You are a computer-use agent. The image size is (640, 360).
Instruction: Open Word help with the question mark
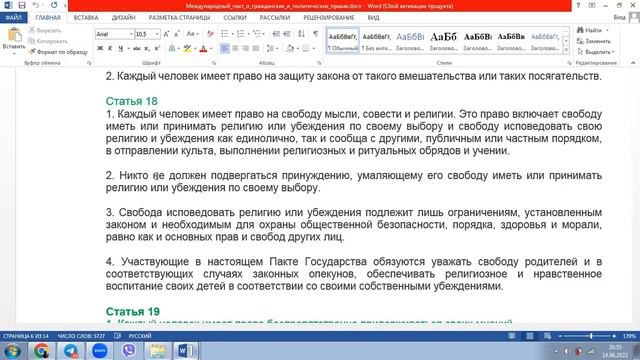tap(578, 5)
